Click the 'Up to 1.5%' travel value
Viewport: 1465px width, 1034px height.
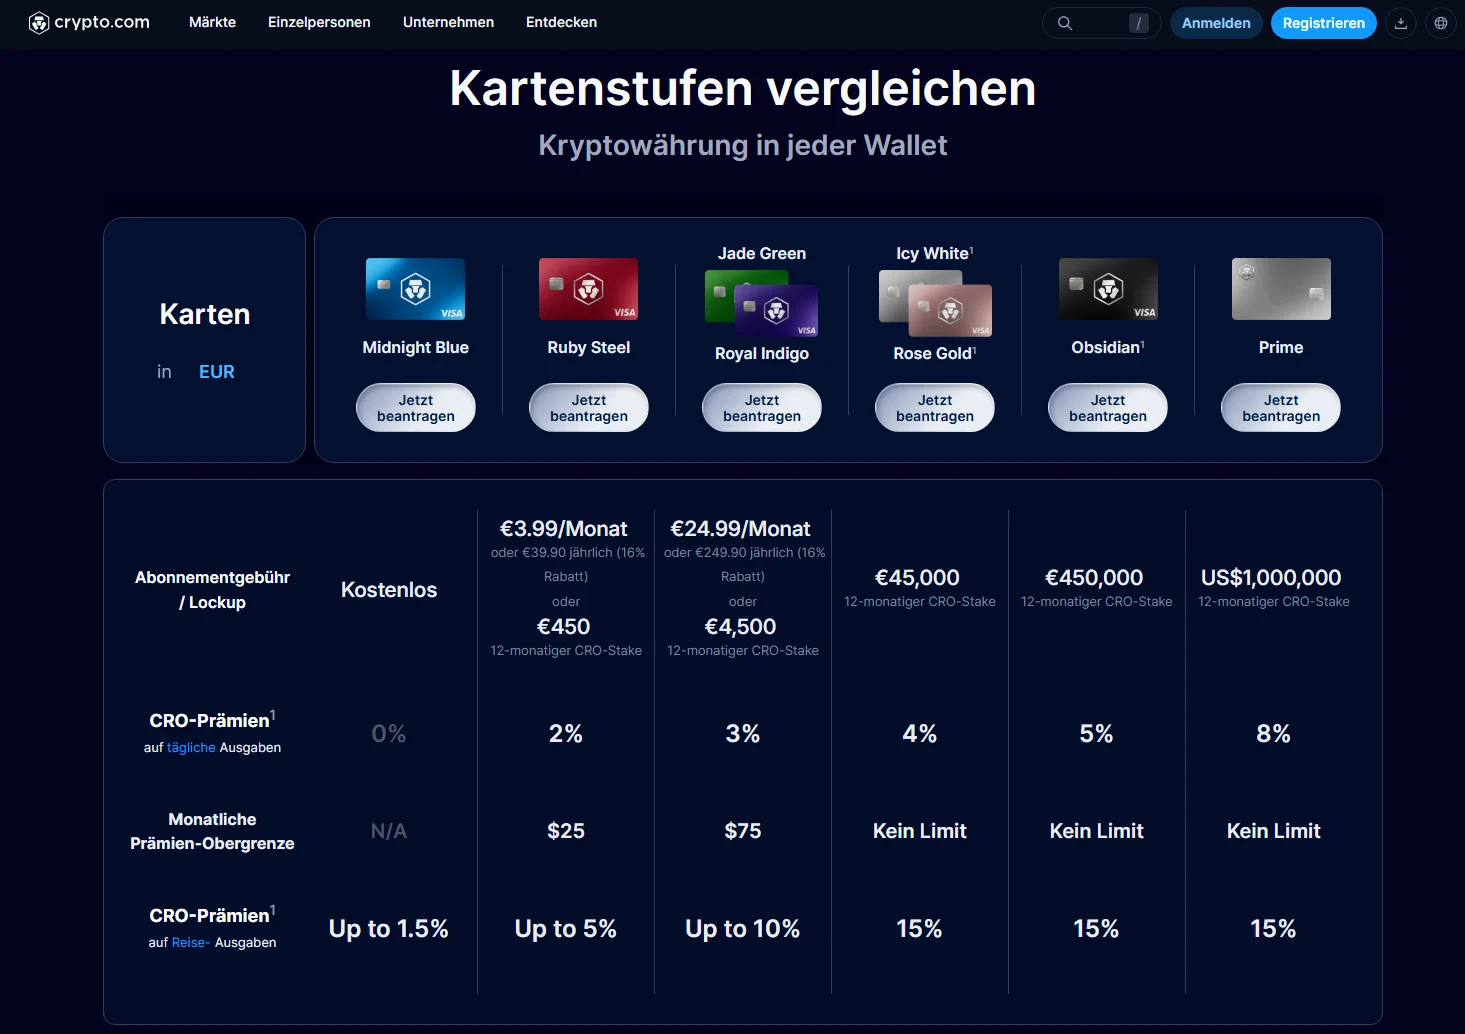[389, 929]
